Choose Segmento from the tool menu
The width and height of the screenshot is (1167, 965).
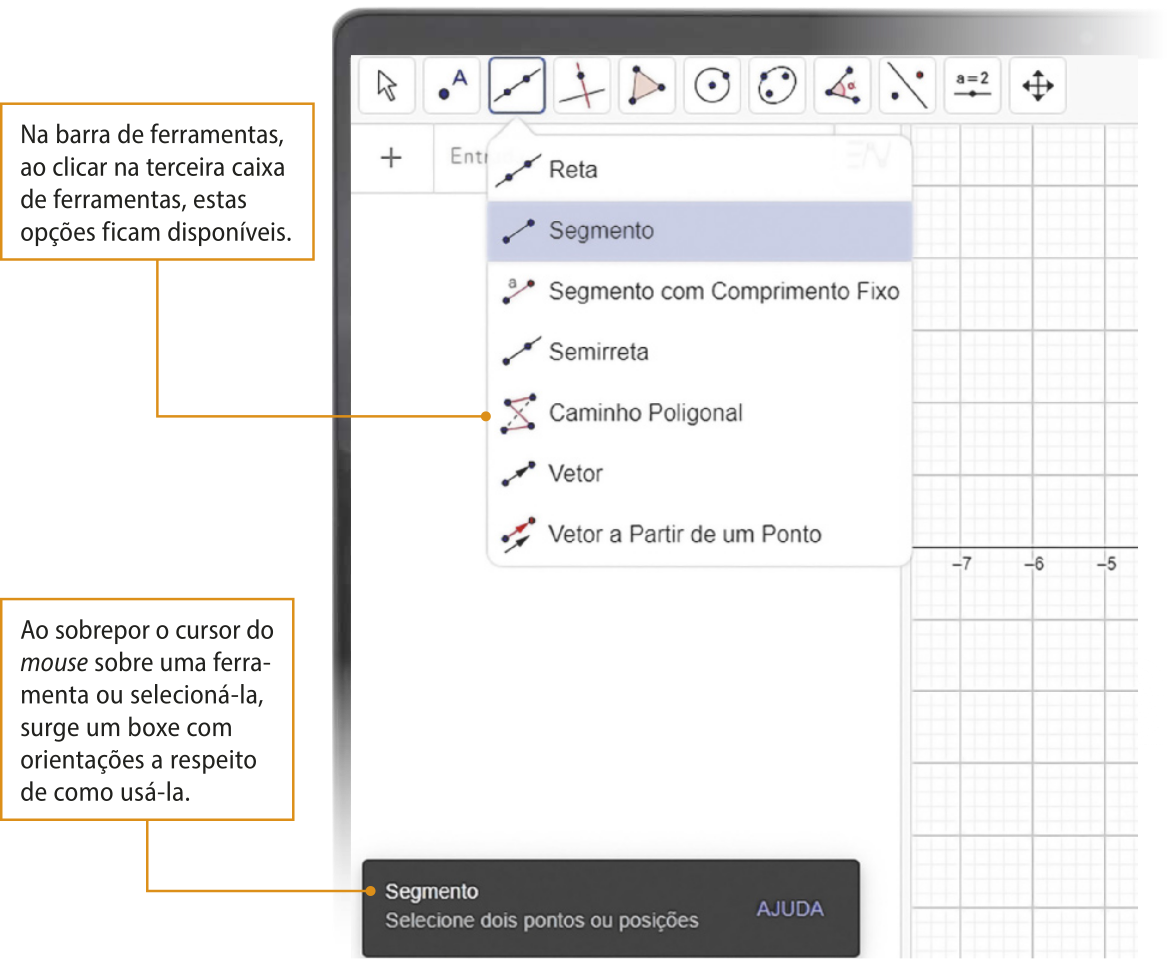click(x=700, y=231)
